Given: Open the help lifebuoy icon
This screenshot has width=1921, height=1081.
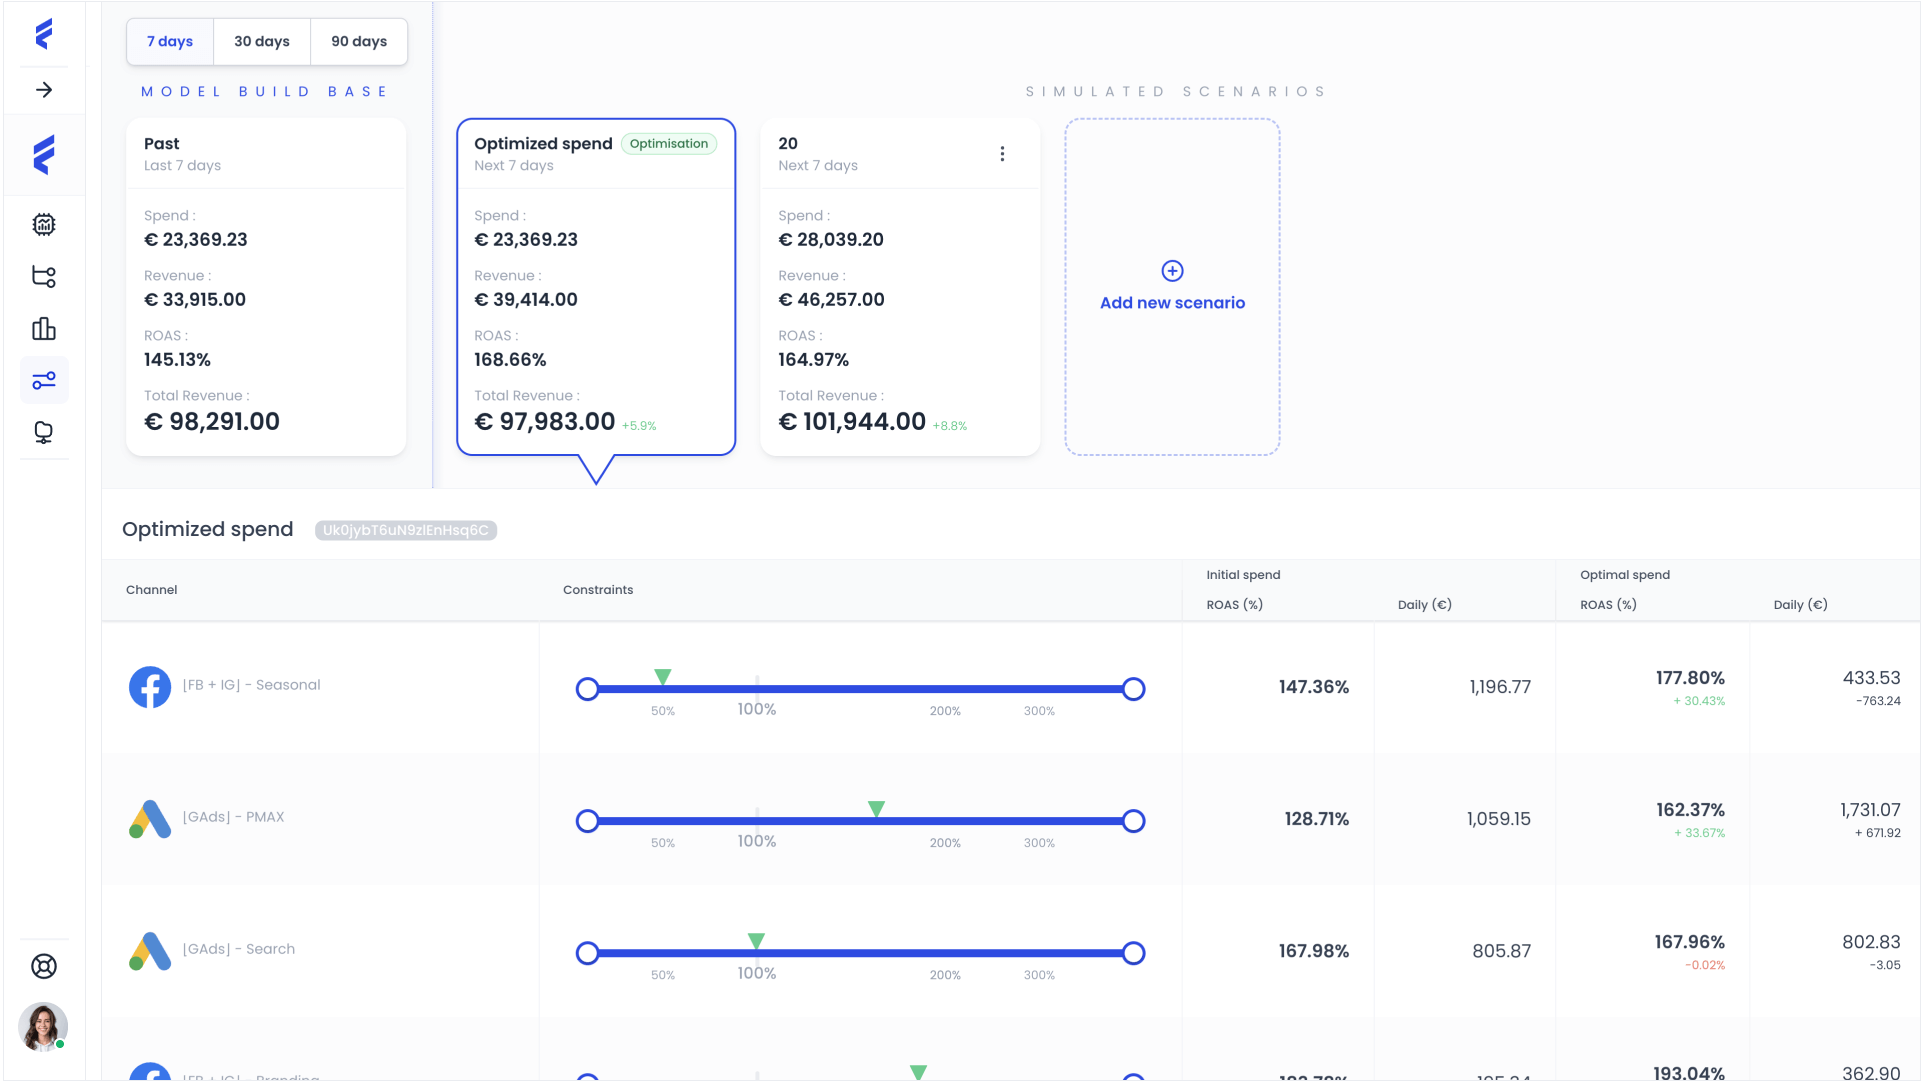Looking at the screenshot, I should (44, 966).
